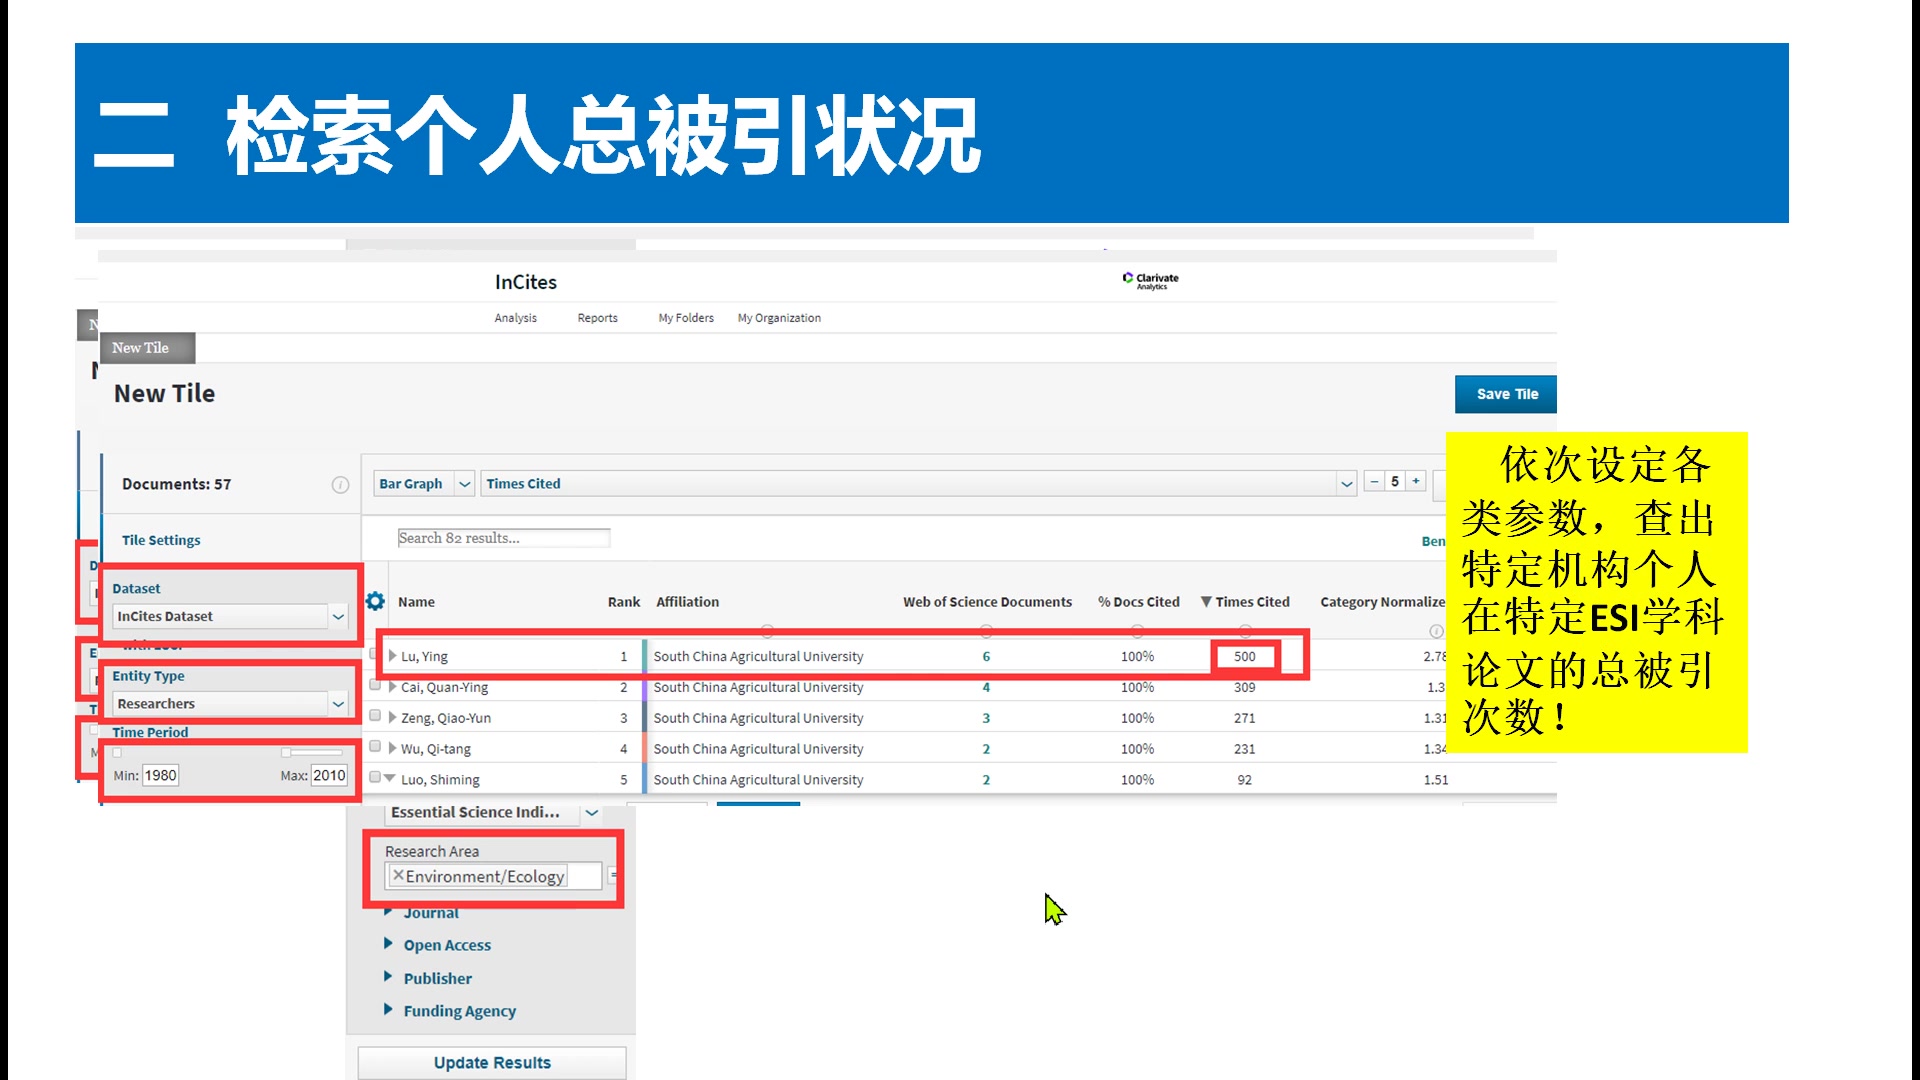Open Lu, Ying's 6 documents link
This screenshot has height=1080, width=1920.
tap(986, 657)
